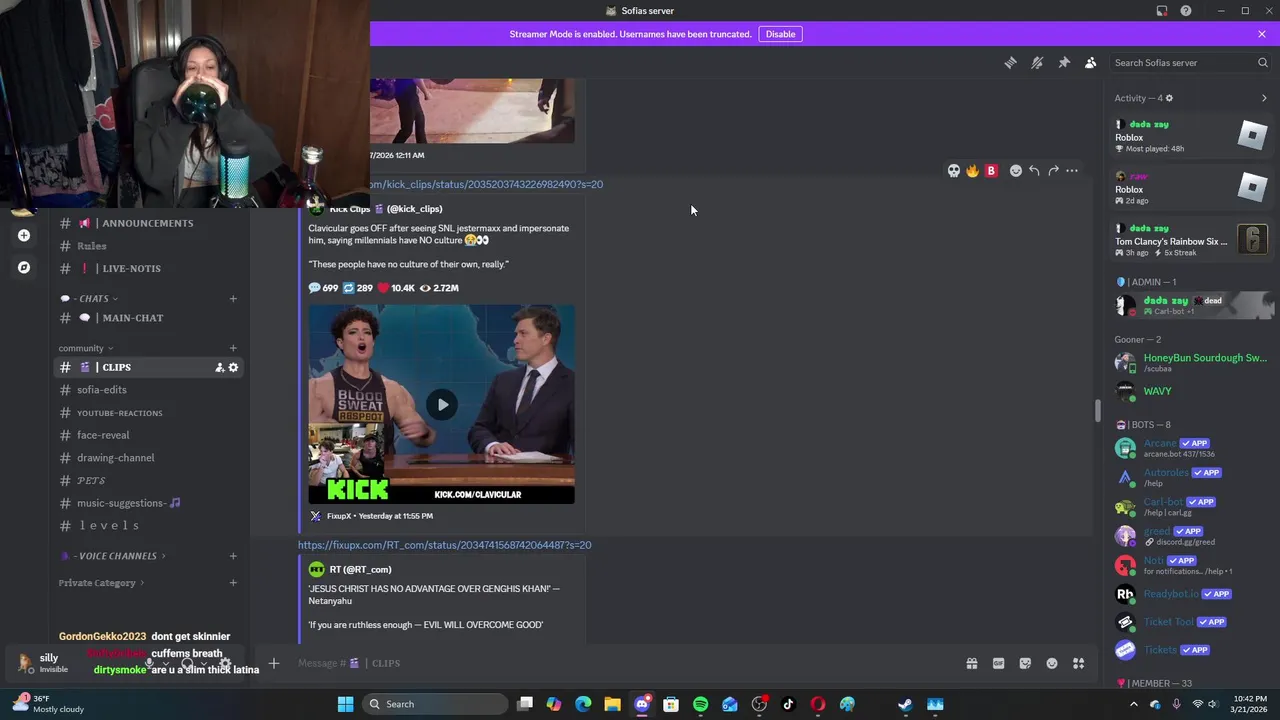
Task: React with the skull emoji
Action: tap(954, 171)
